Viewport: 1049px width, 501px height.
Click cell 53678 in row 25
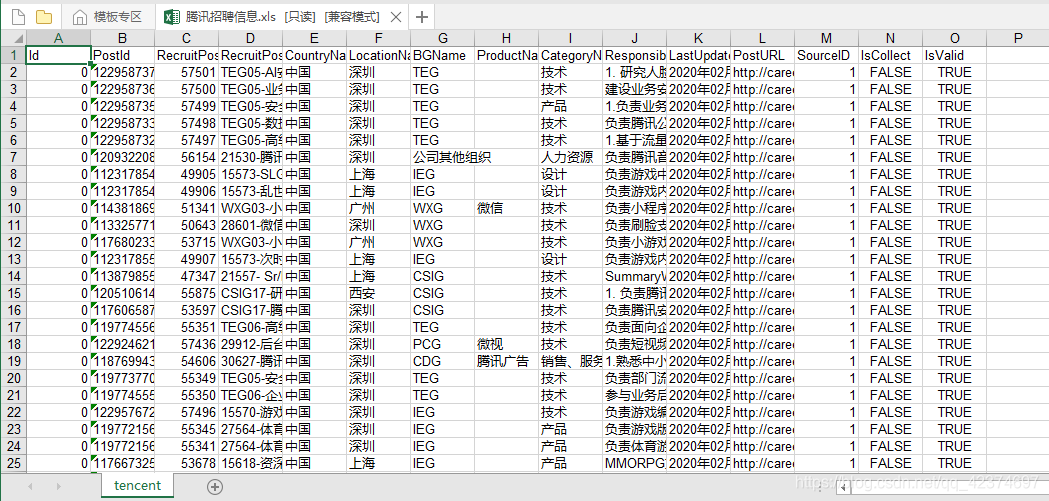pyautogui.click(x=187, y=463)
